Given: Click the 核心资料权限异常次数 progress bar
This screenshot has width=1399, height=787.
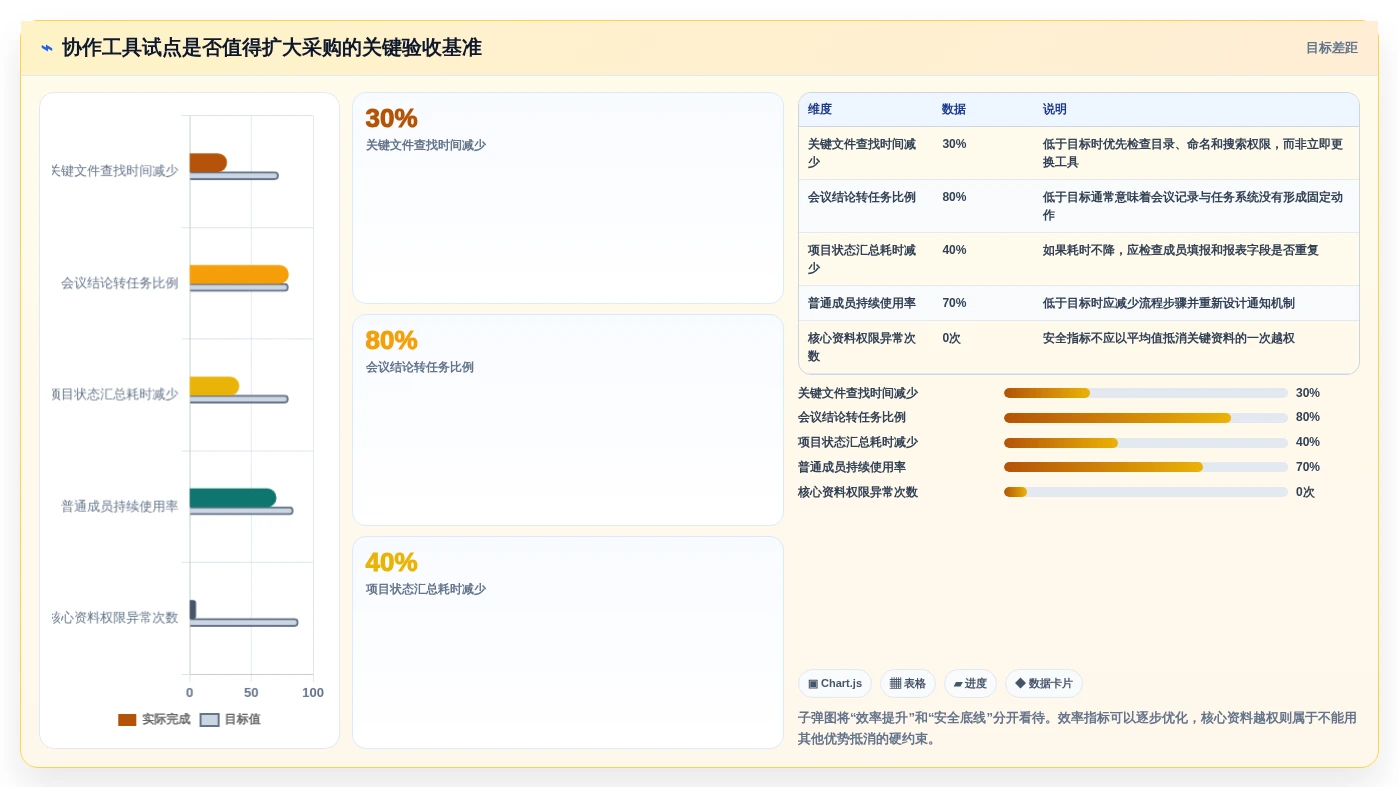Looking at the screenshot, I should coord(1146,492).
